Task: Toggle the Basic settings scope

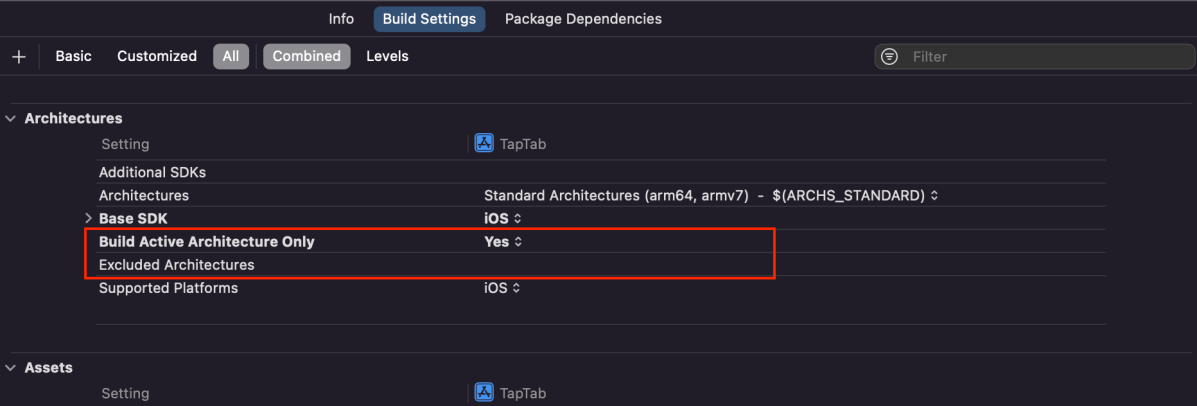Action: point(73,57)
